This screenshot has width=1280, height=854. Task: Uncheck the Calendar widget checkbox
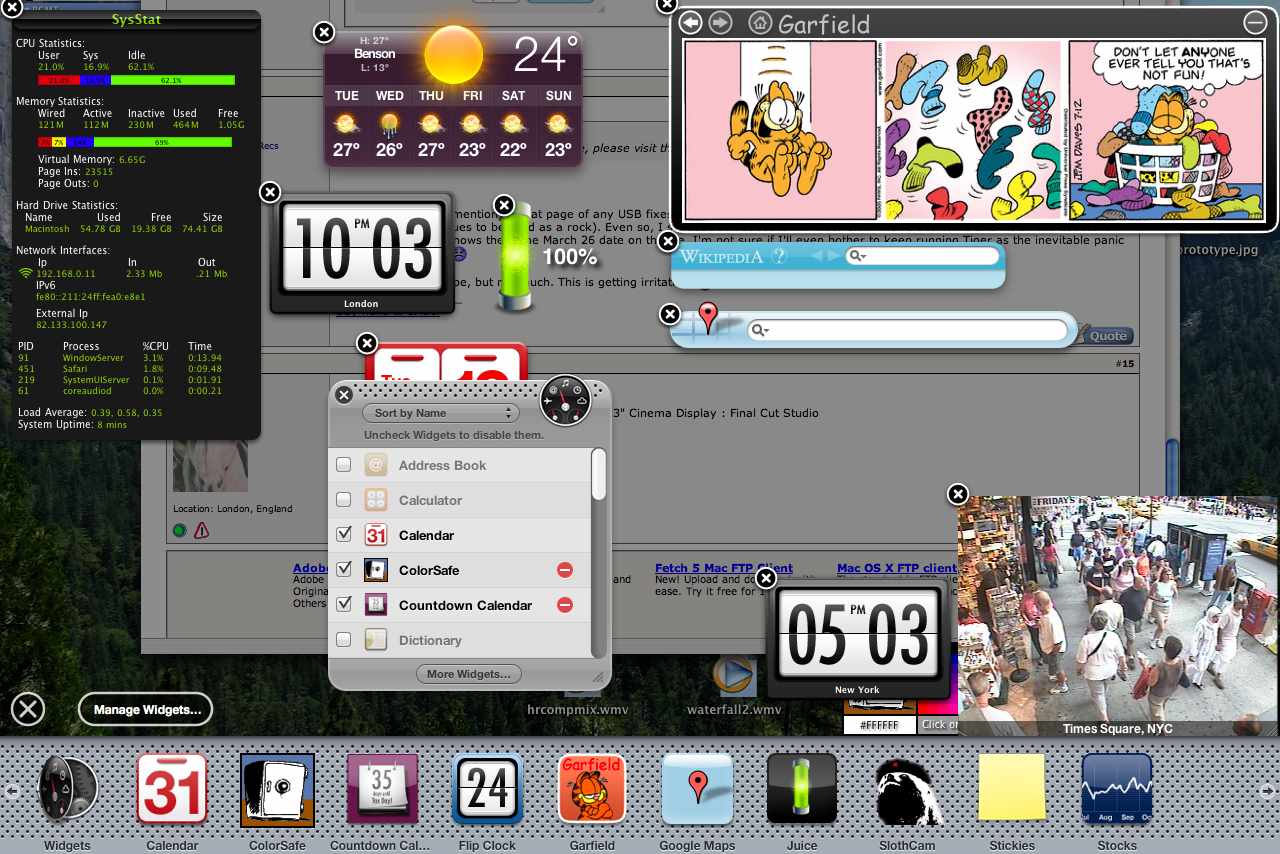pos(344,535)
